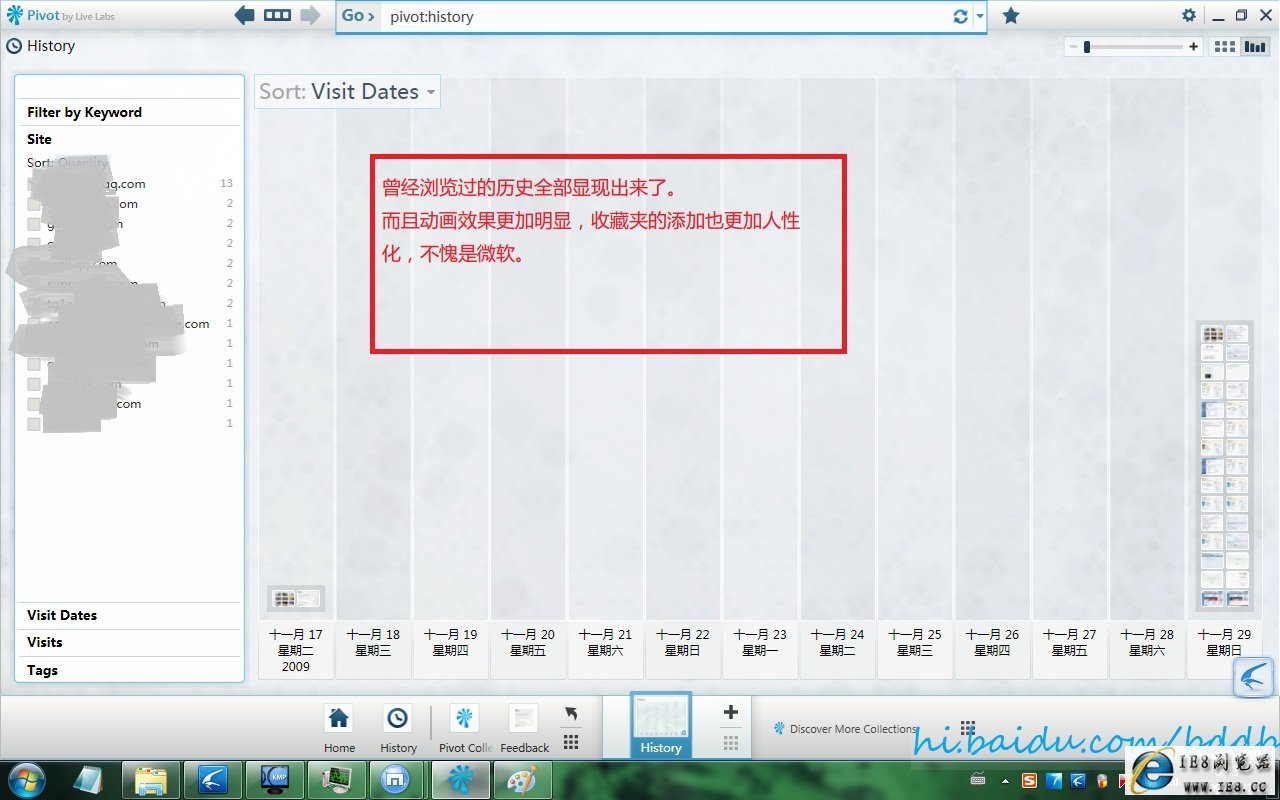This screenshot has width=1280, height=800.
Task: Click the History clock icon in header
Action: [x=14, y=46]
